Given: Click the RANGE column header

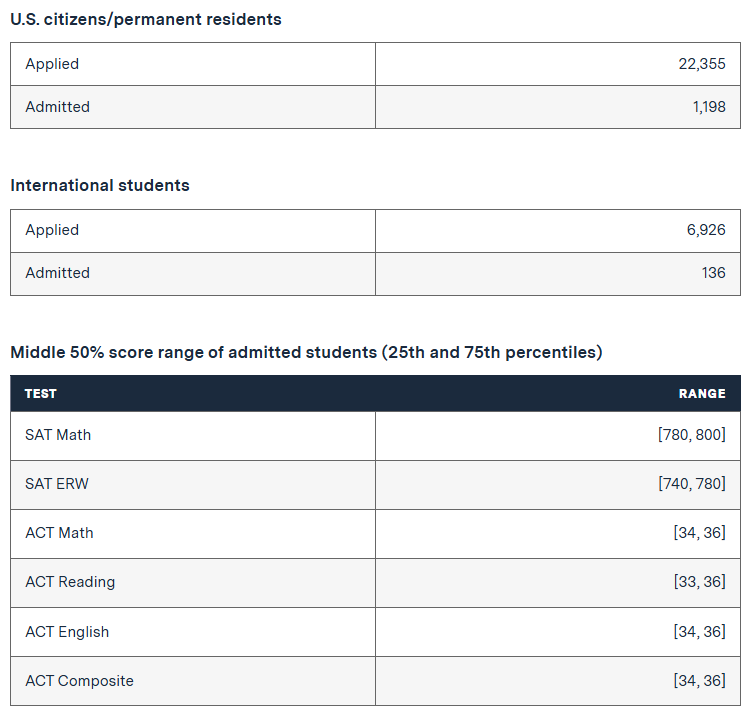Looking at the screenshot, I should (x=702, y=394).
